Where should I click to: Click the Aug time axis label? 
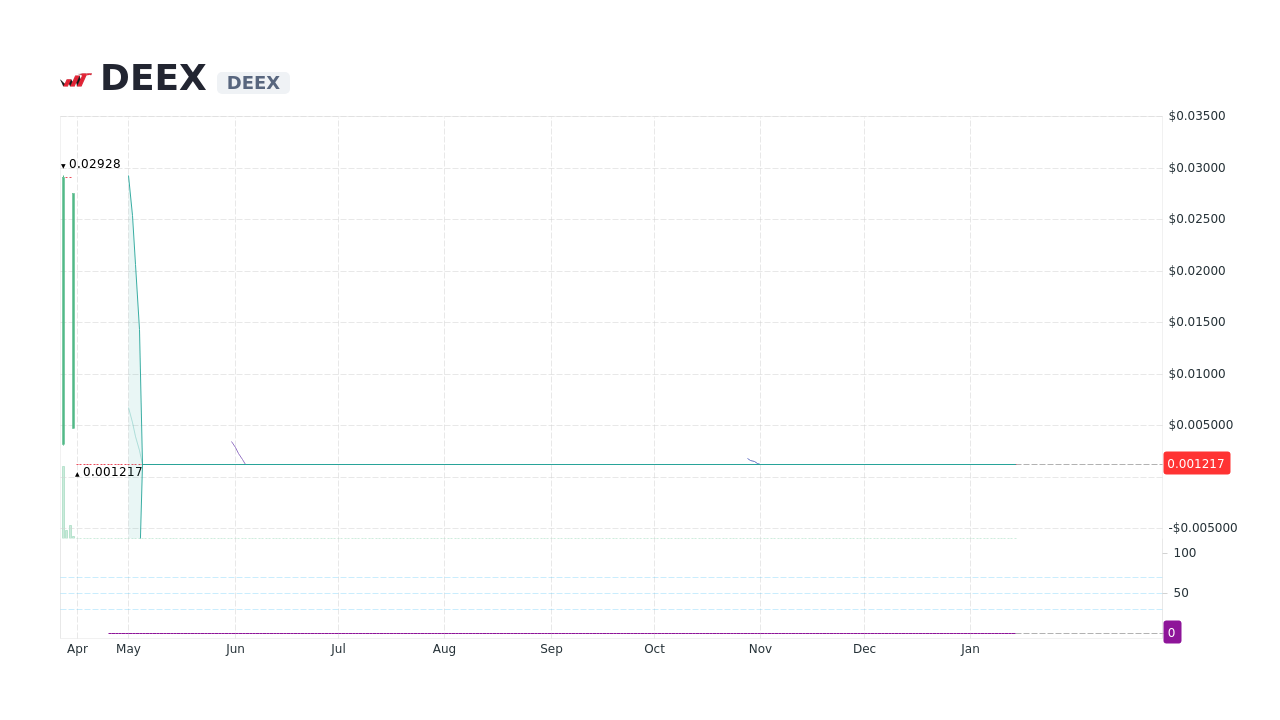pyautogui.click(x=444, y=649)
